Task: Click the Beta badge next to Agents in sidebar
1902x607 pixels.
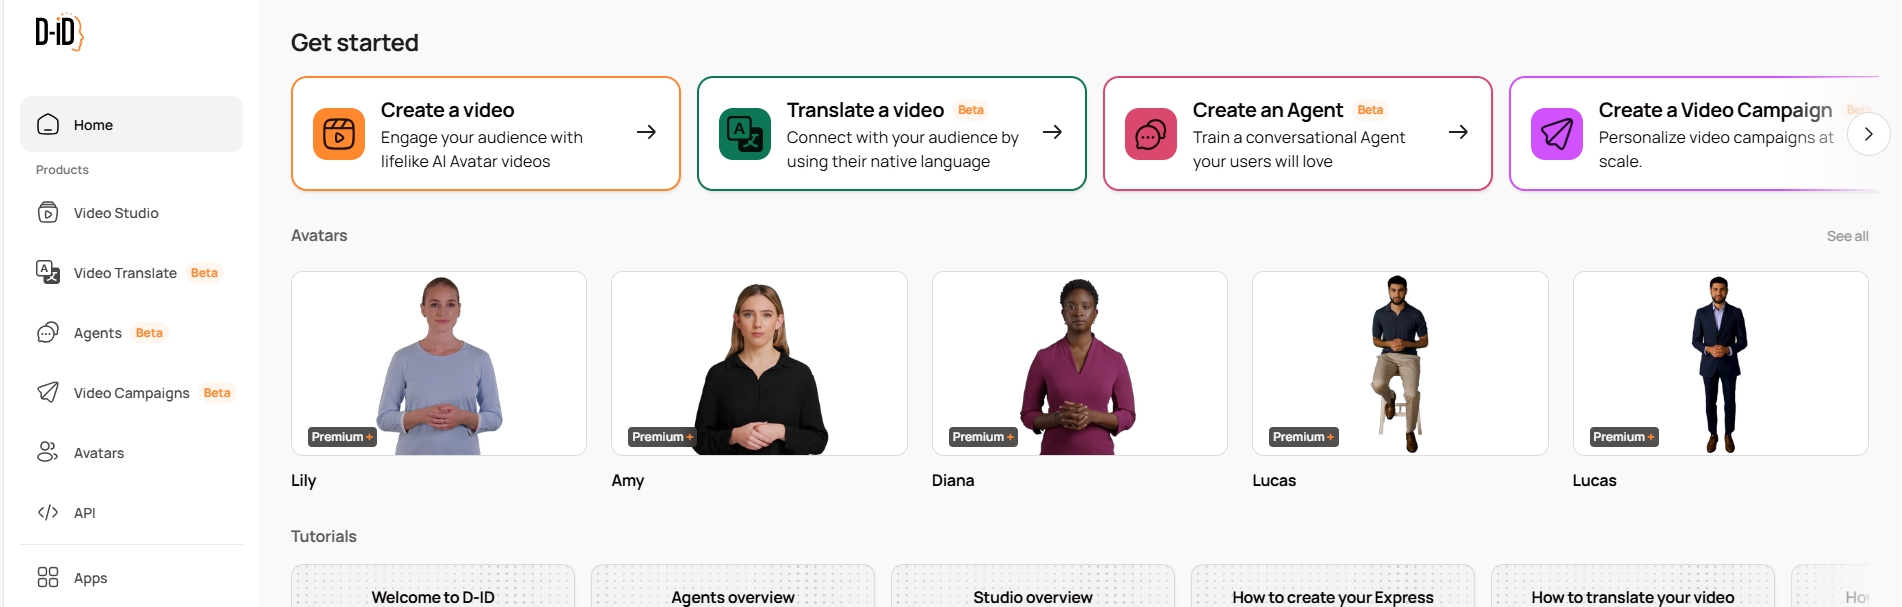Action: pyautogui.click(x=149, y=333)
